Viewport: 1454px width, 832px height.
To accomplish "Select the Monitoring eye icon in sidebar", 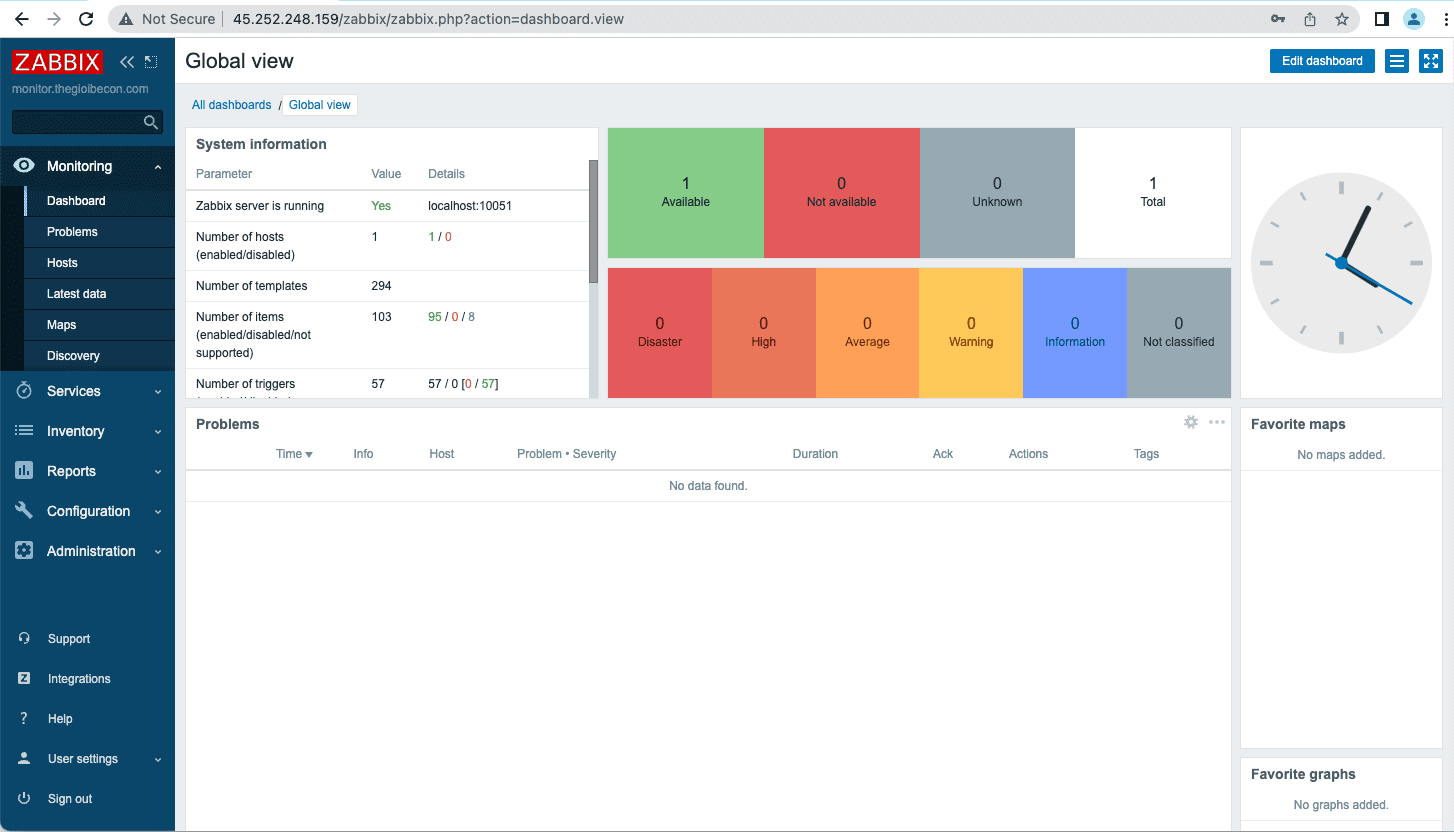I will coord(22,165).
